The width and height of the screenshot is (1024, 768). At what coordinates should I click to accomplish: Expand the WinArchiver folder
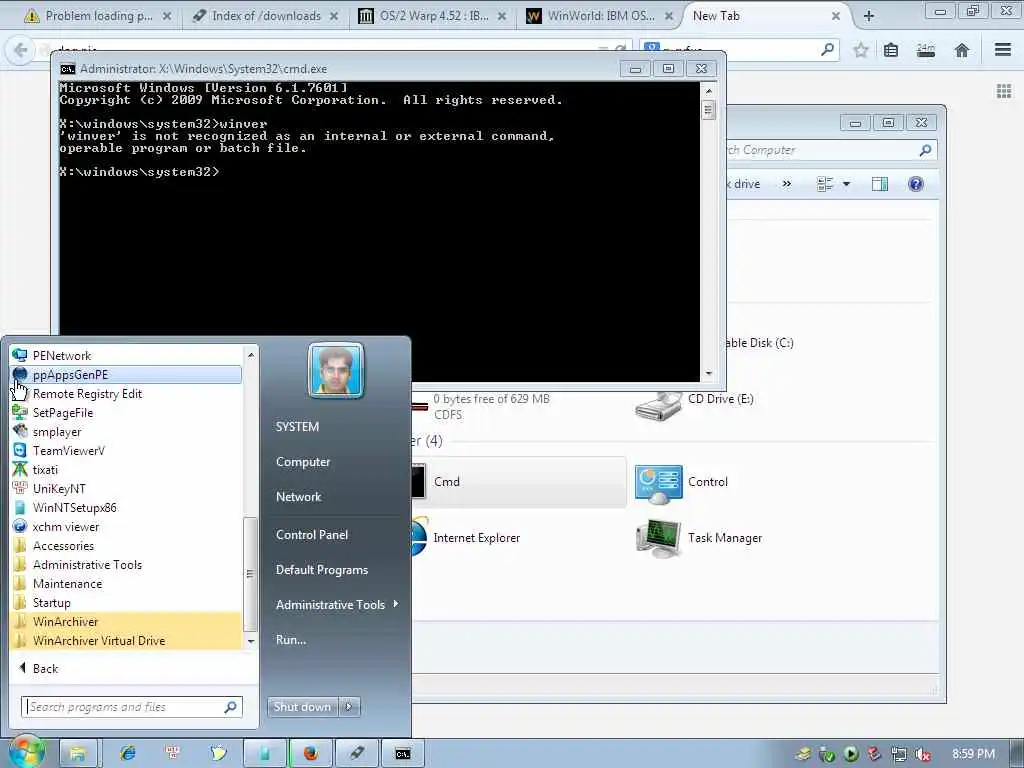[125, 621]
